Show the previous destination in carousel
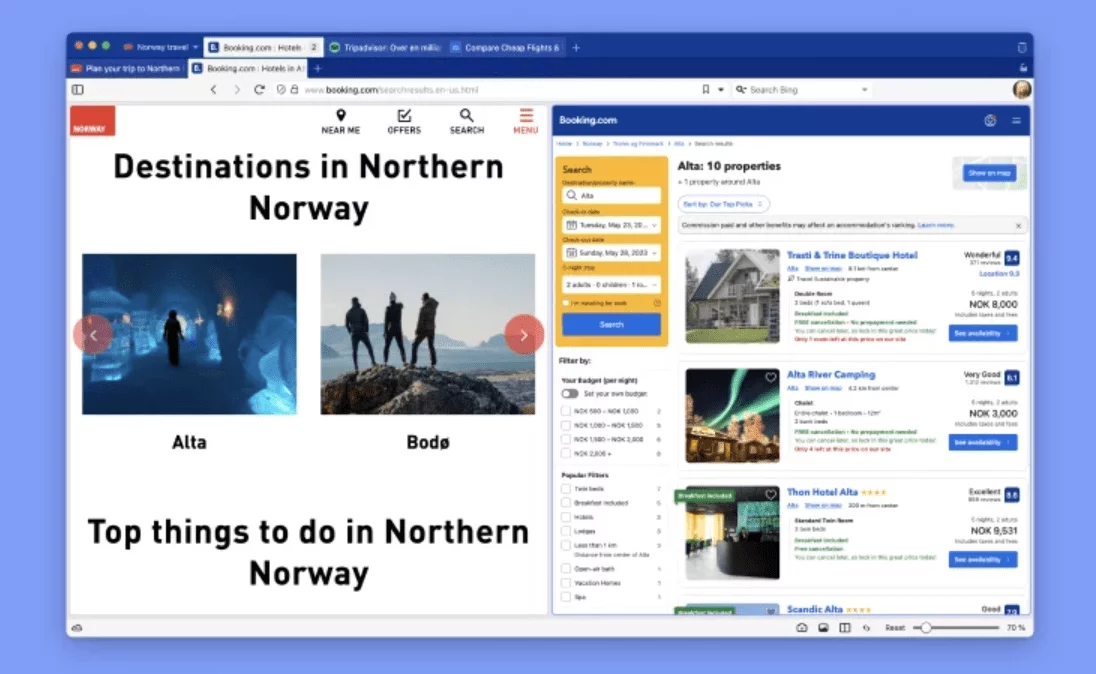 point(93,335)
